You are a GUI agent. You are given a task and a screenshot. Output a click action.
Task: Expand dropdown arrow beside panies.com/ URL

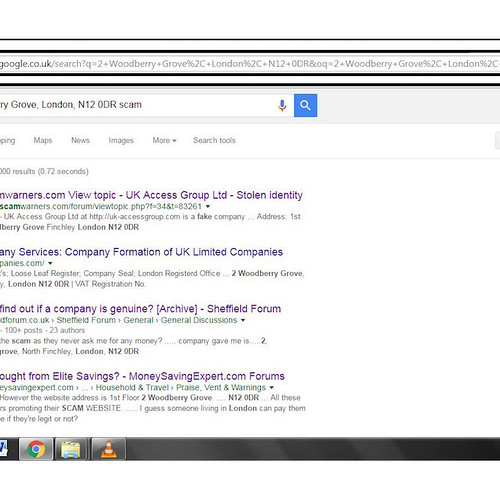click(x=50, y=263)
